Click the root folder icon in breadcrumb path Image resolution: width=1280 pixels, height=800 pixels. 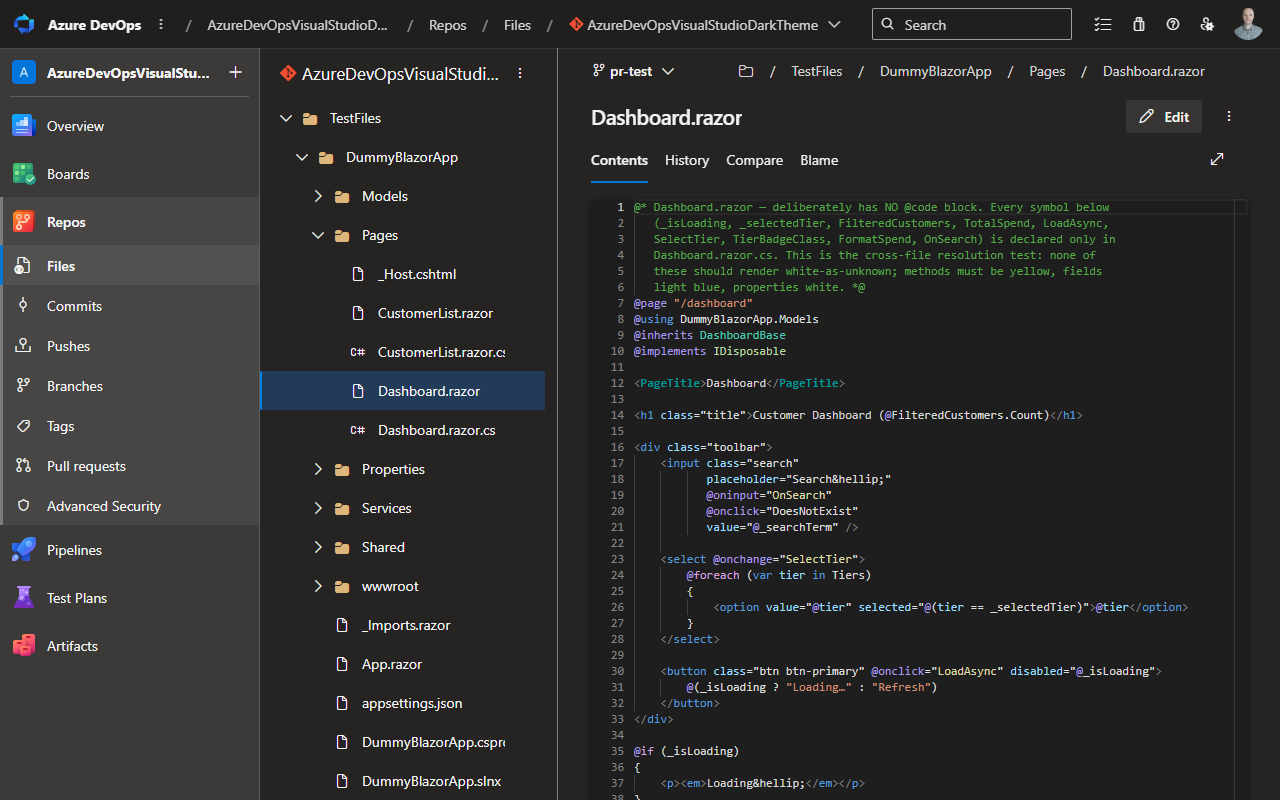[745, 72]
